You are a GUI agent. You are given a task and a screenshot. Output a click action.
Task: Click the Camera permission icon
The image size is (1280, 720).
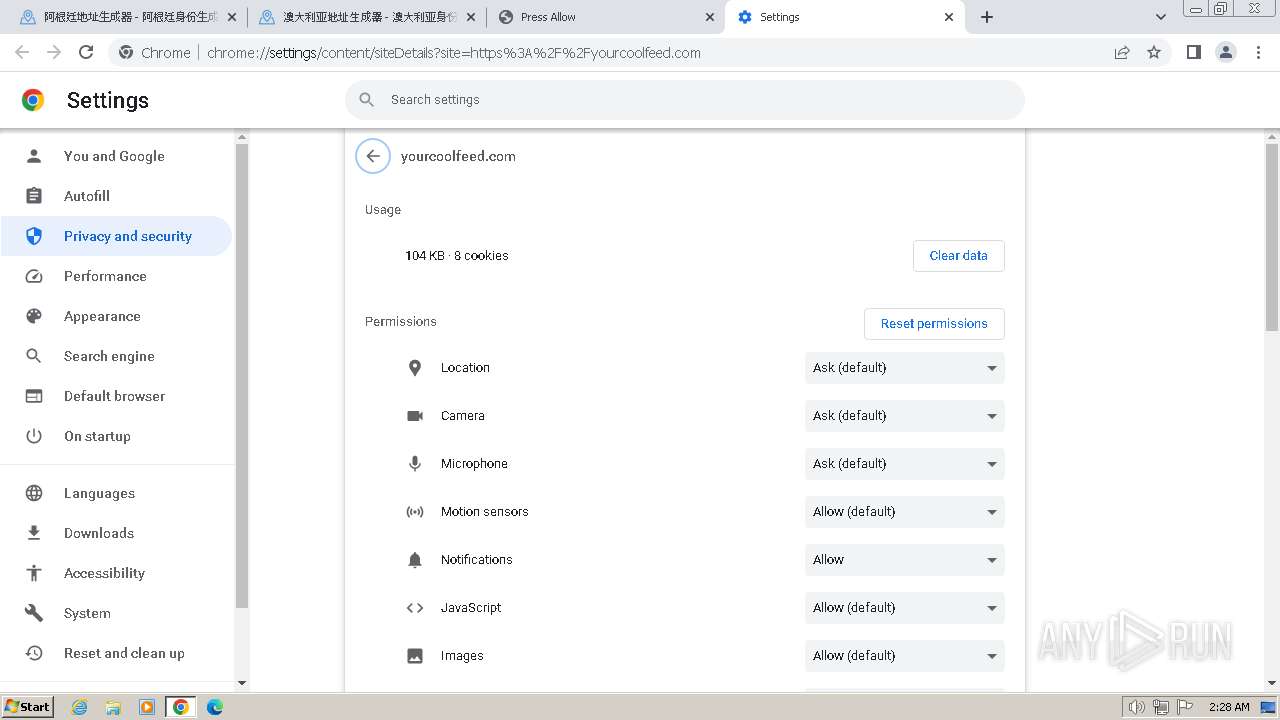pyautogui.click(x=415, y=416)
